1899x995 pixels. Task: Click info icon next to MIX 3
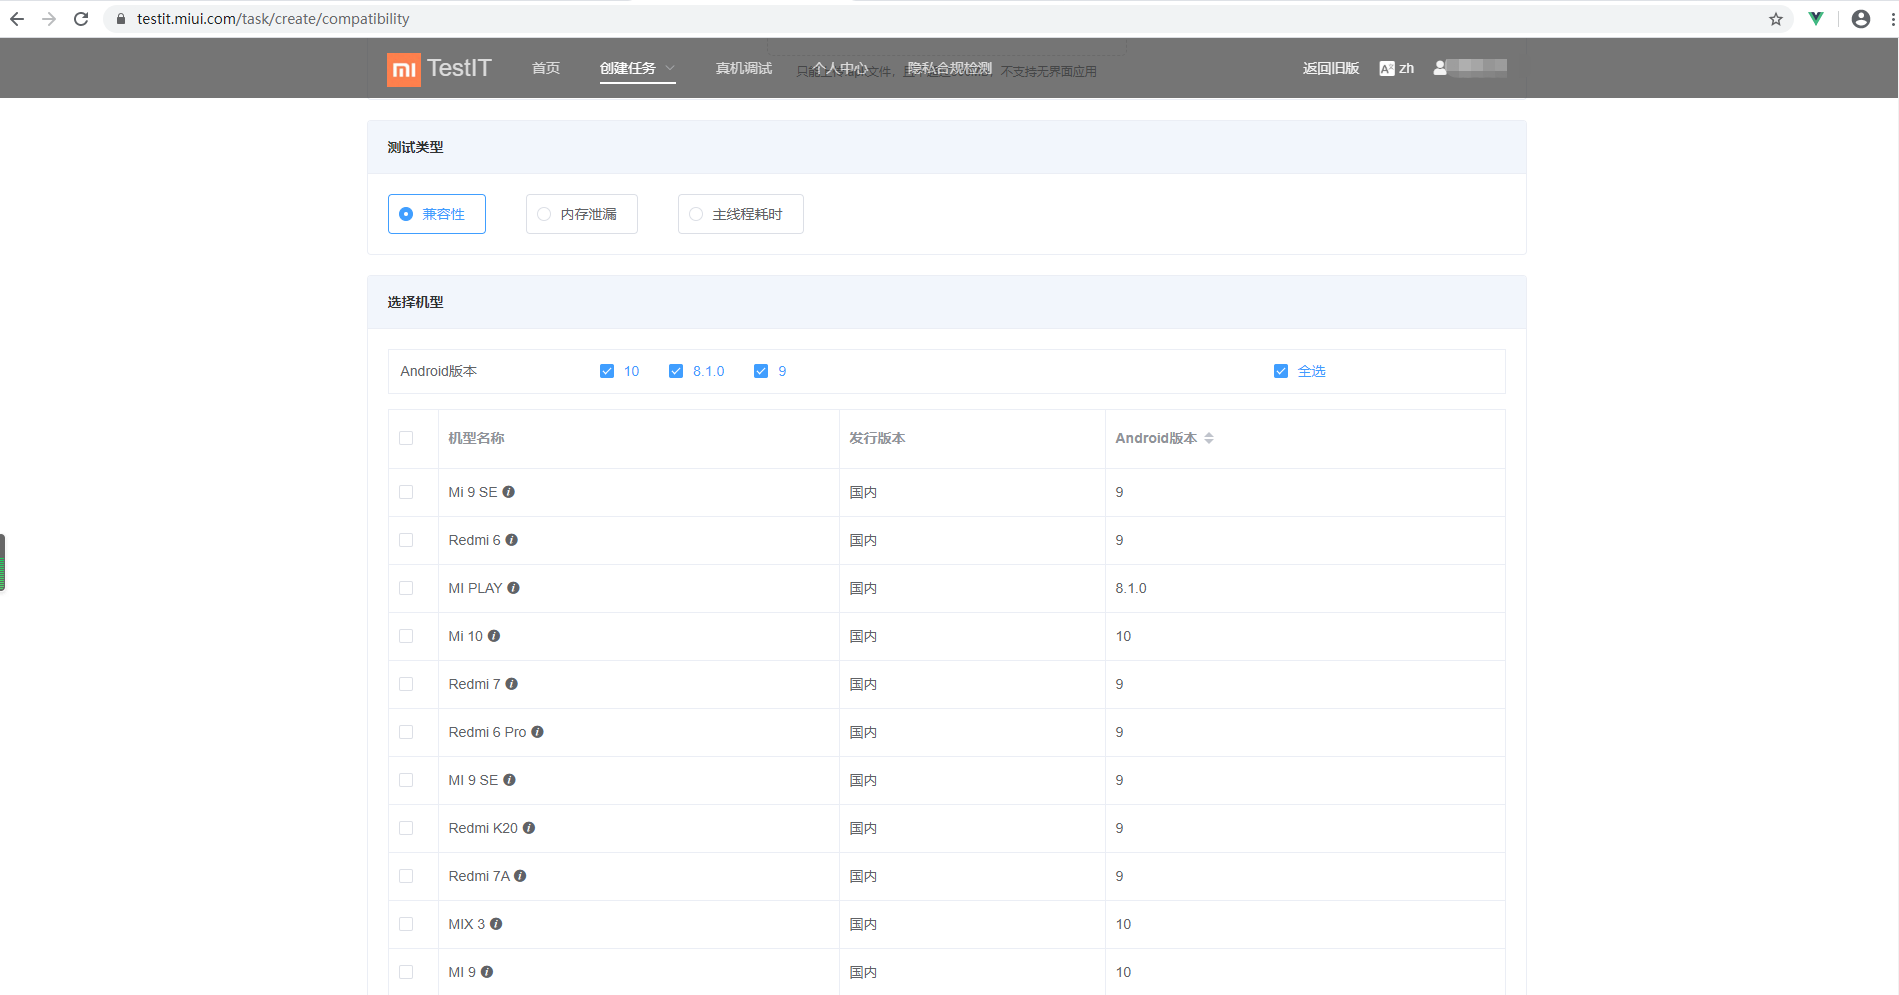[496, 924]
